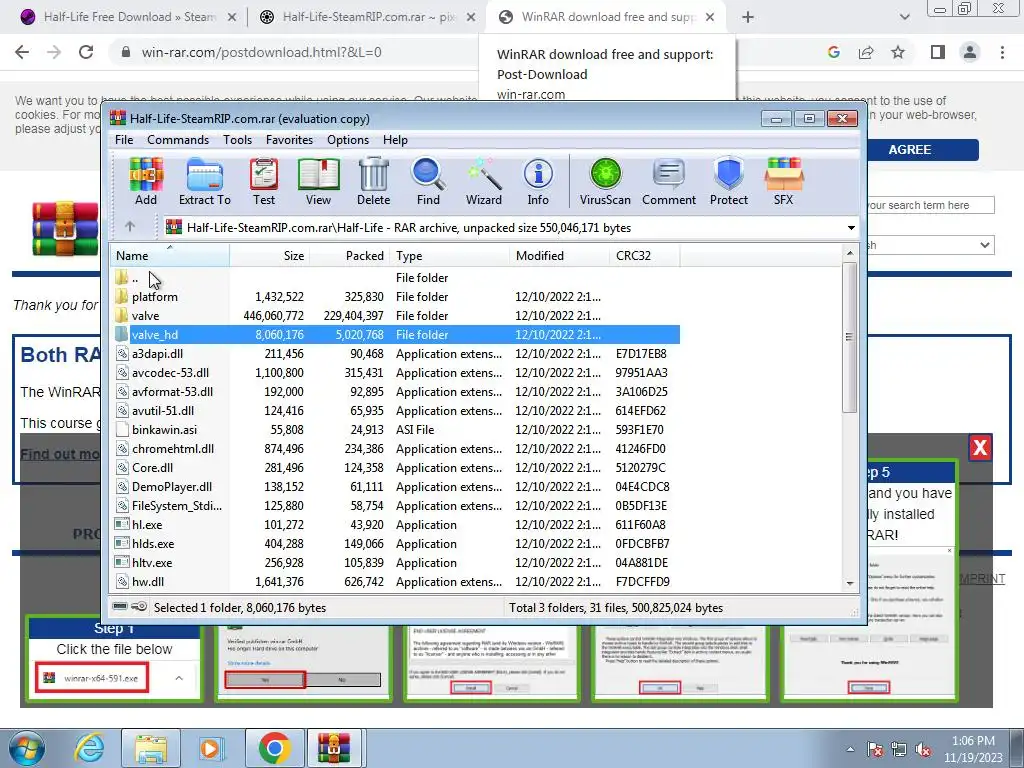Sort by the Size column header
The image size is (1024, 768).
269,255
